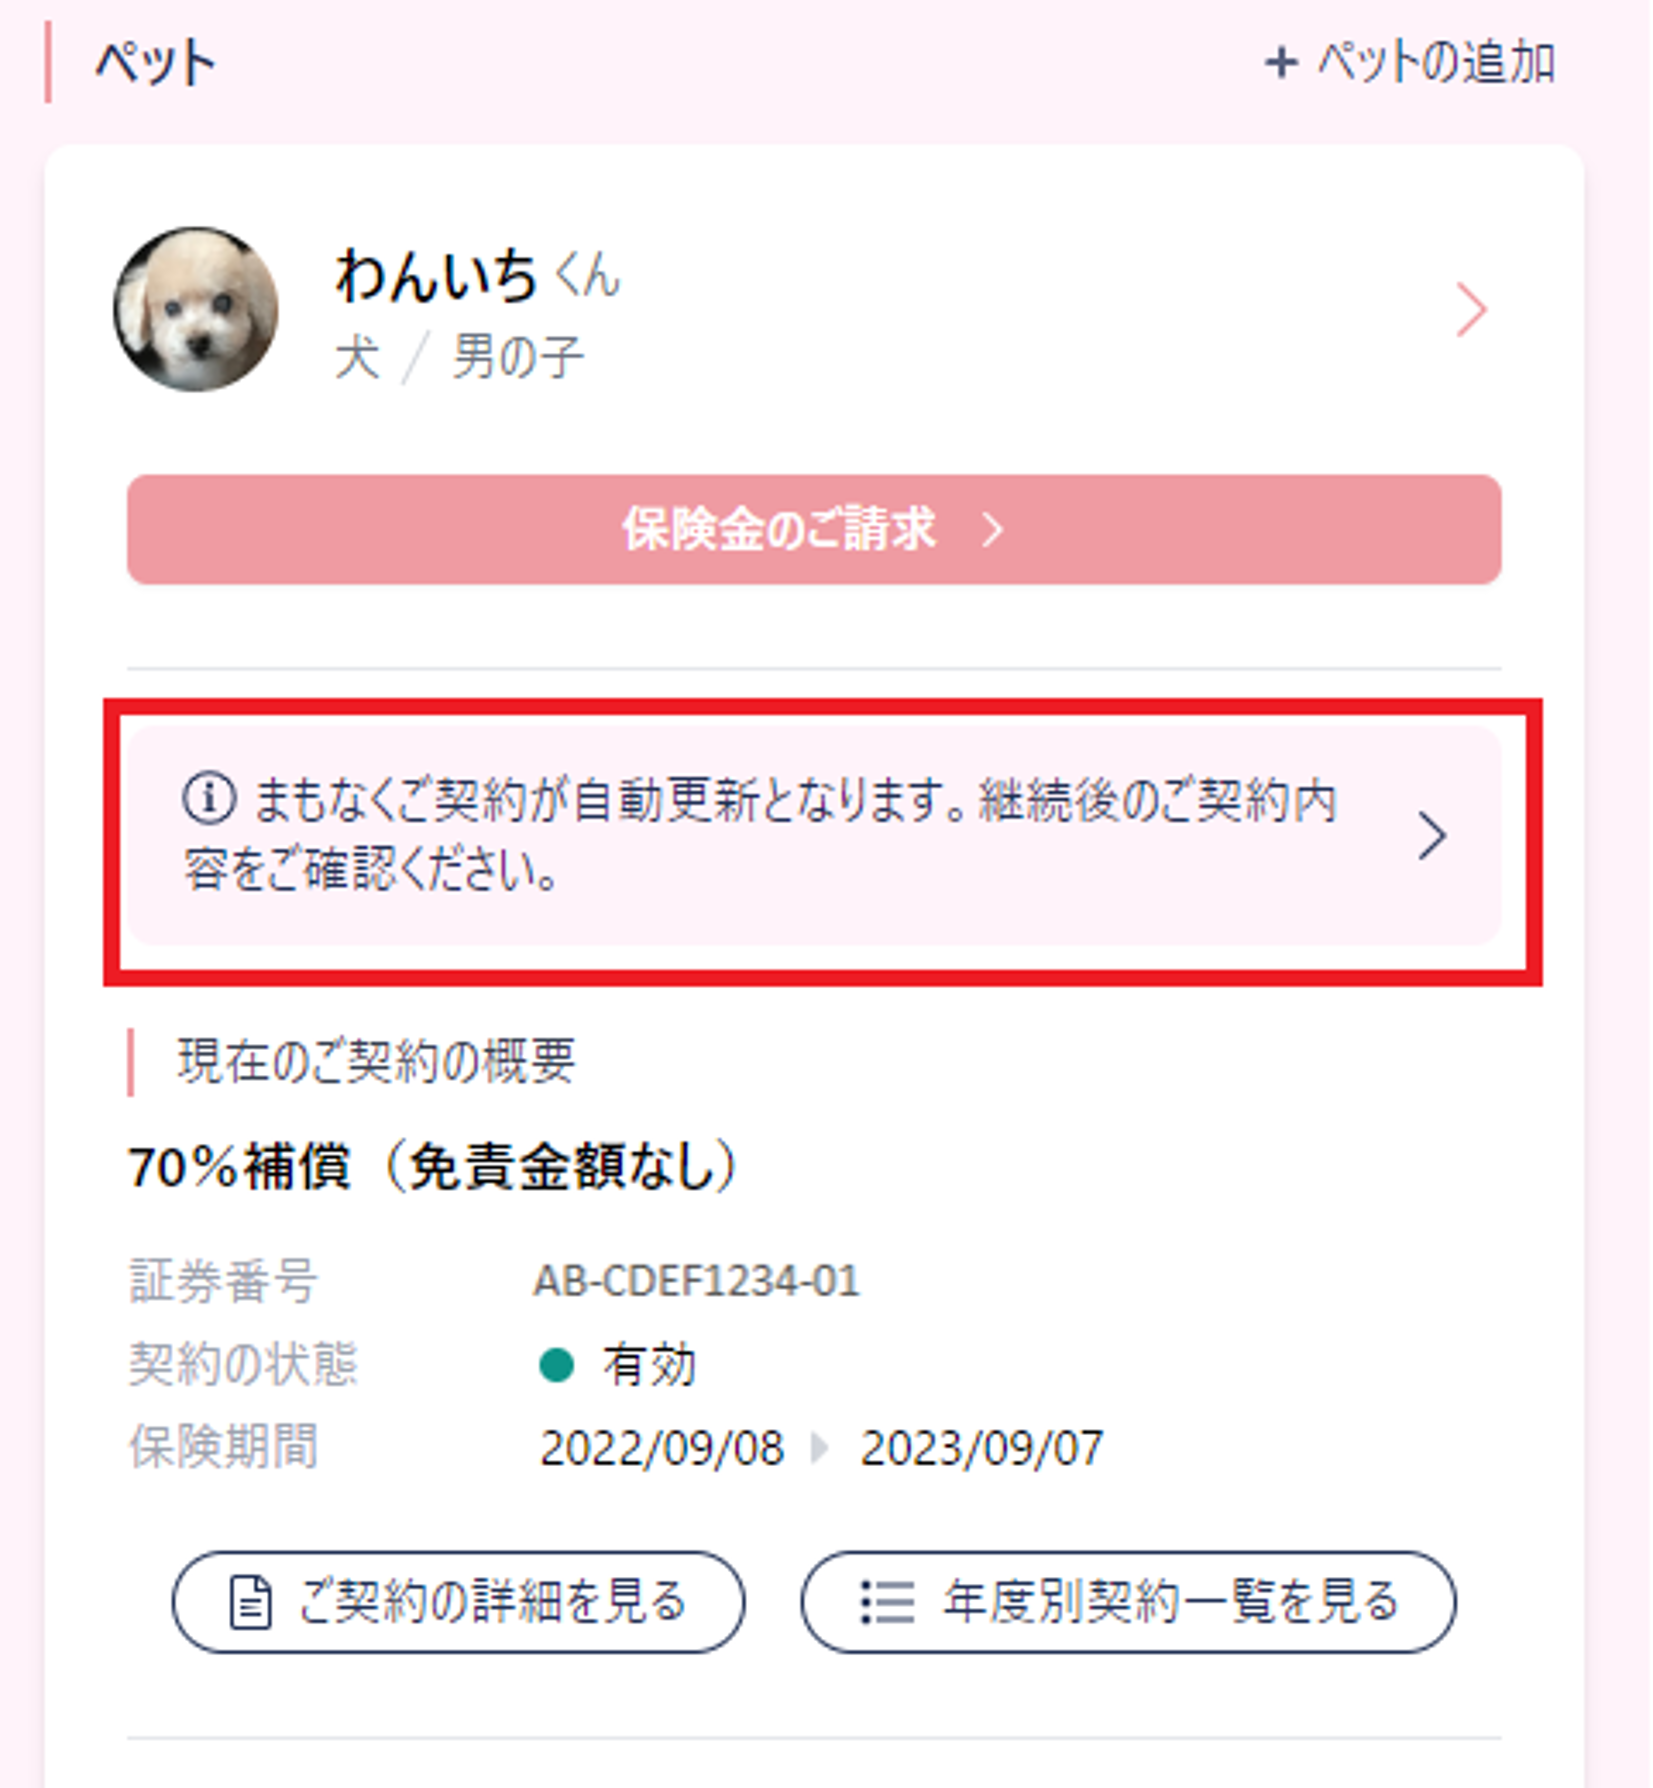This screenshot has width=1653, height=1788.
Task: Click the document icon in ご契約の詳細を見る
Action: tap(250, 1603)
